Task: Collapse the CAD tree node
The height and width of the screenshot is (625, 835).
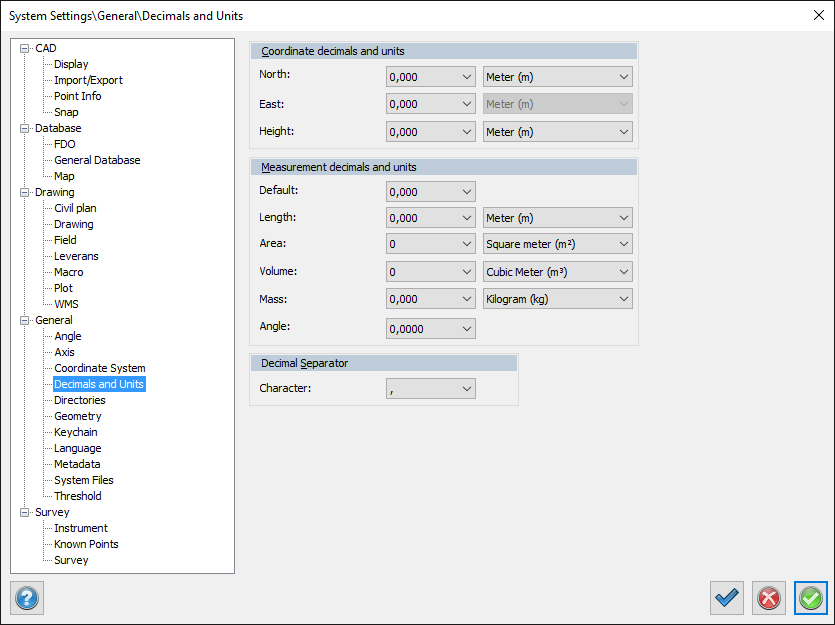Action: click(x=25, y=48)
